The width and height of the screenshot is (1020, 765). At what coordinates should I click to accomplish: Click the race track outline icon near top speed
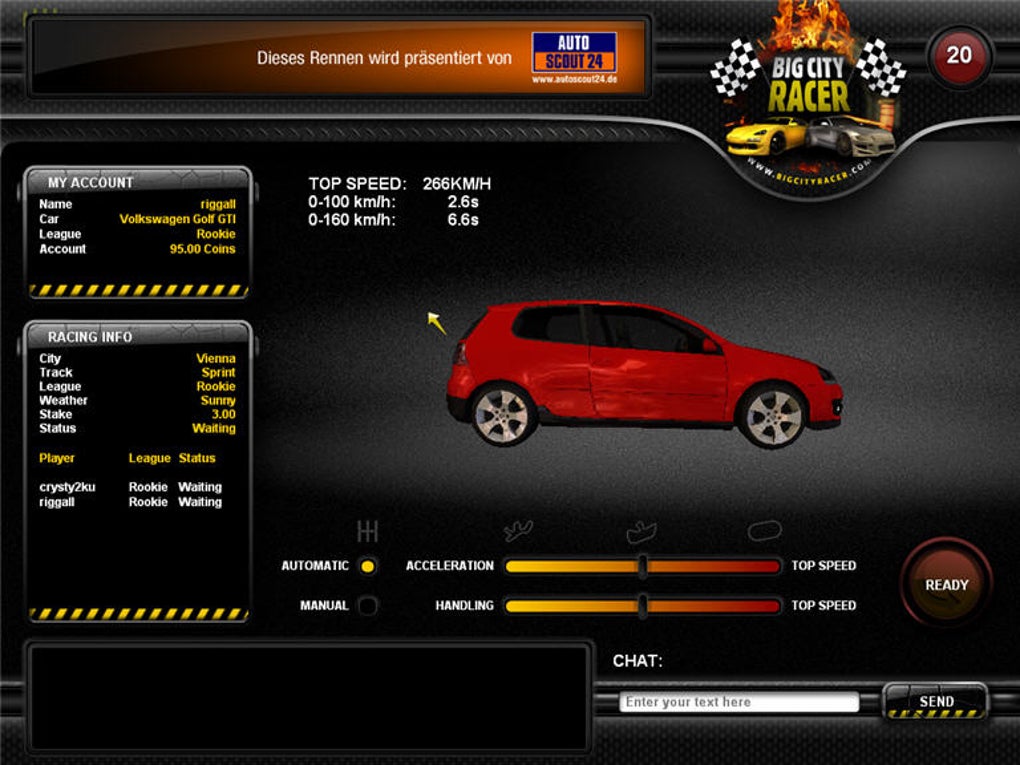[764, 531]
